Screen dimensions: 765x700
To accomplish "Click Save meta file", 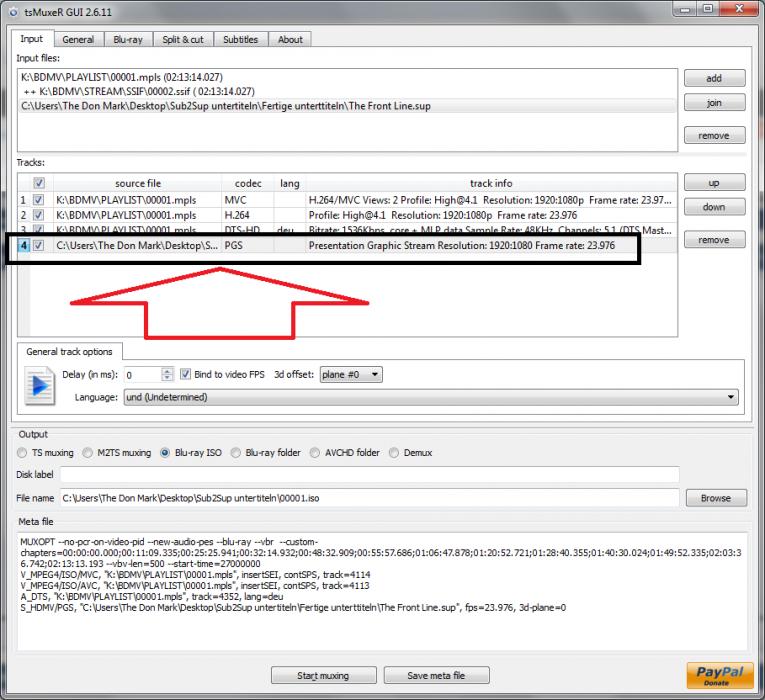I will pos(436,676).
